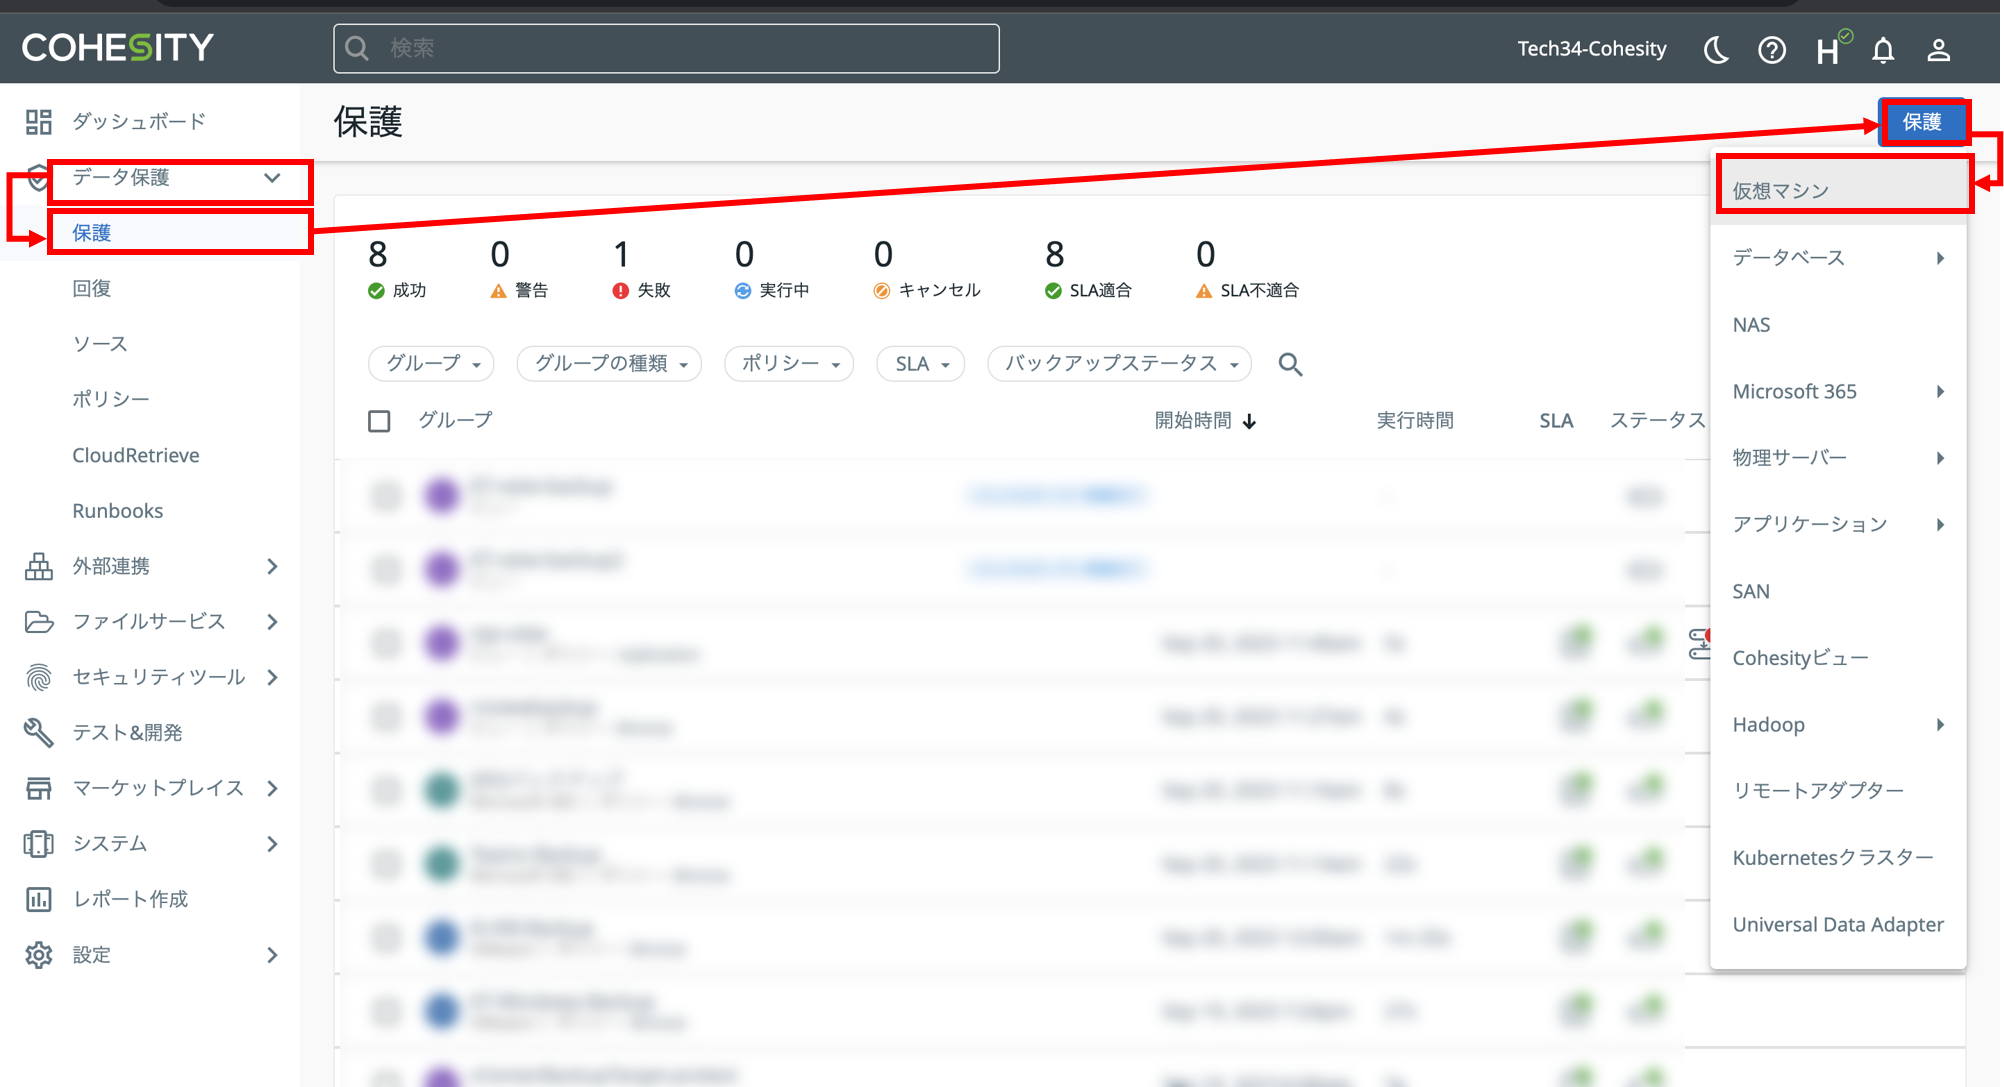This screenshot has width=2004, height=1087.
Task: Click the ファイルサービス folder icon
Action: click(39, 622)
